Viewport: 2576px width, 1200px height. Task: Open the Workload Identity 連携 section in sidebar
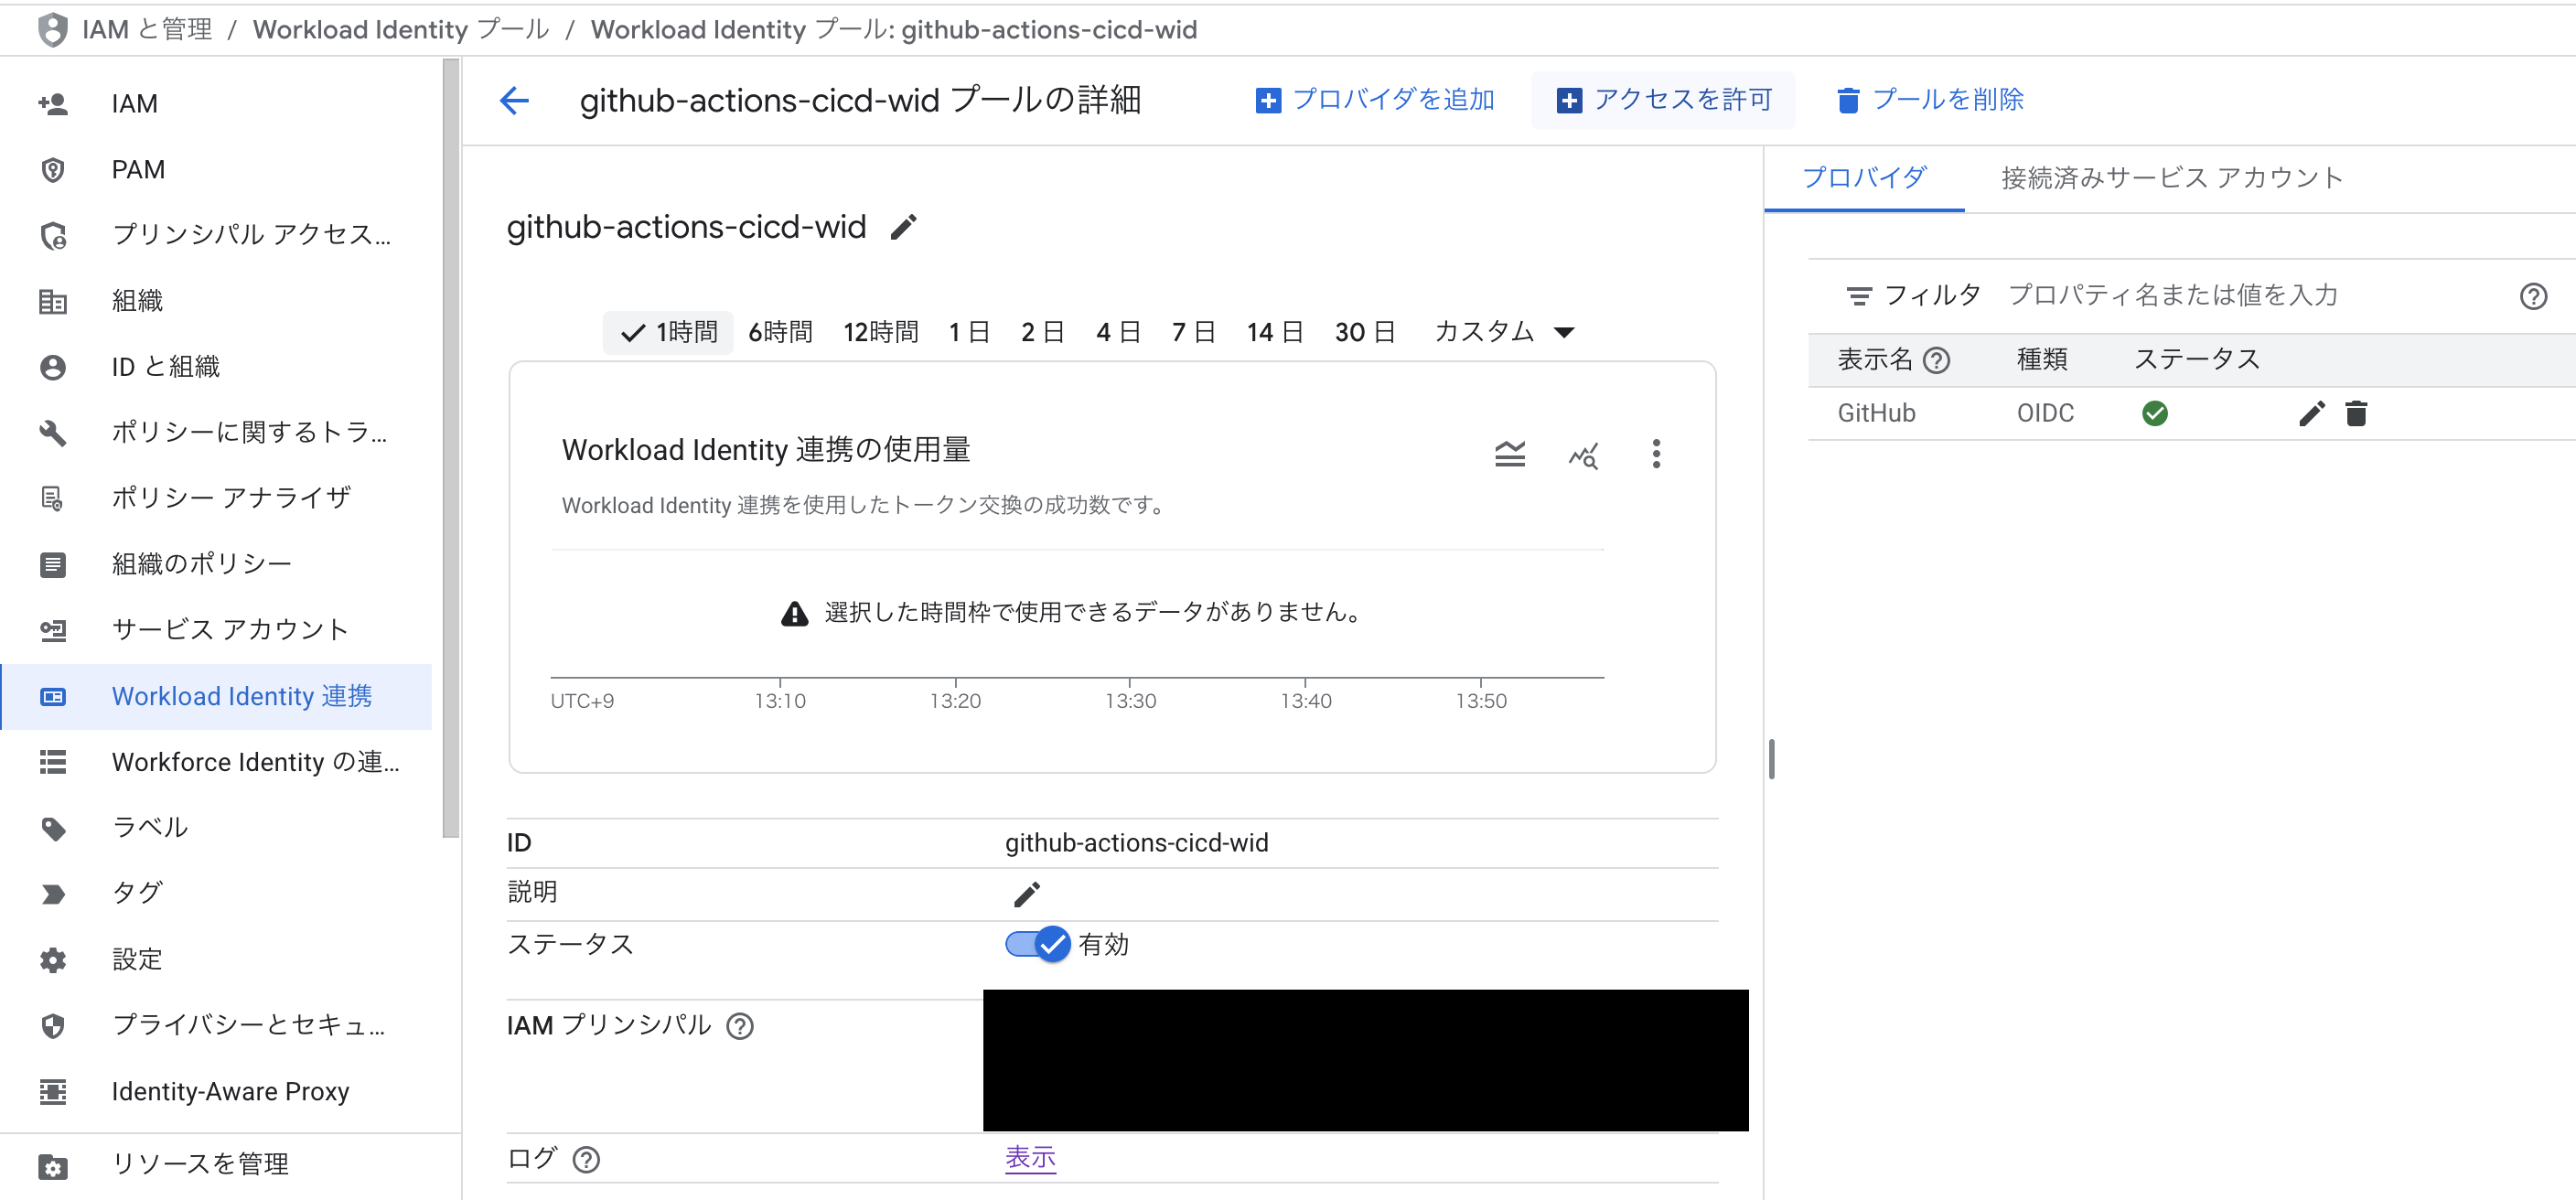[x=240, y=696]
